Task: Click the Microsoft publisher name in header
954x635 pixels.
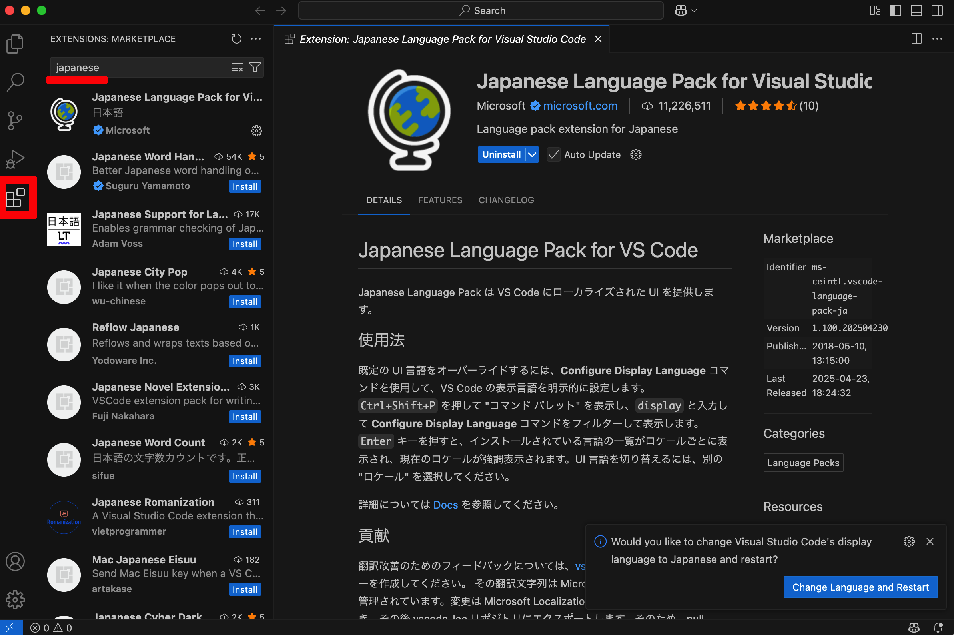Action: 501,106
